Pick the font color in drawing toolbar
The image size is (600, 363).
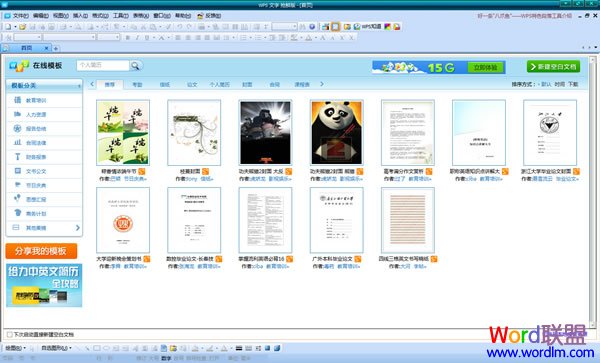pyautogui.click(x=225, y=348)
